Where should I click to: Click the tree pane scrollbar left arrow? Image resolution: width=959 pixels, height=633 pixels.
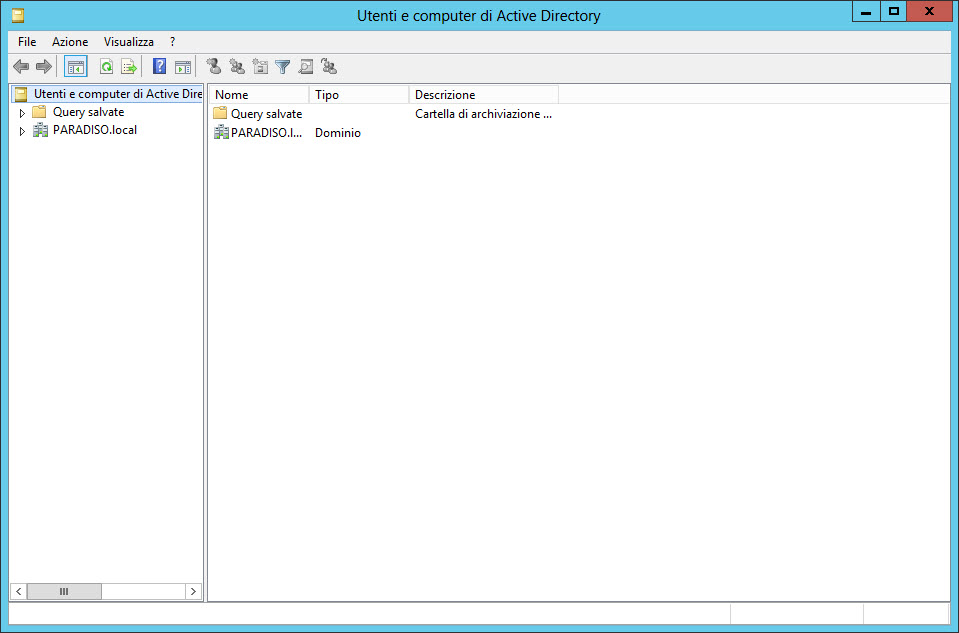pos(19,591)
